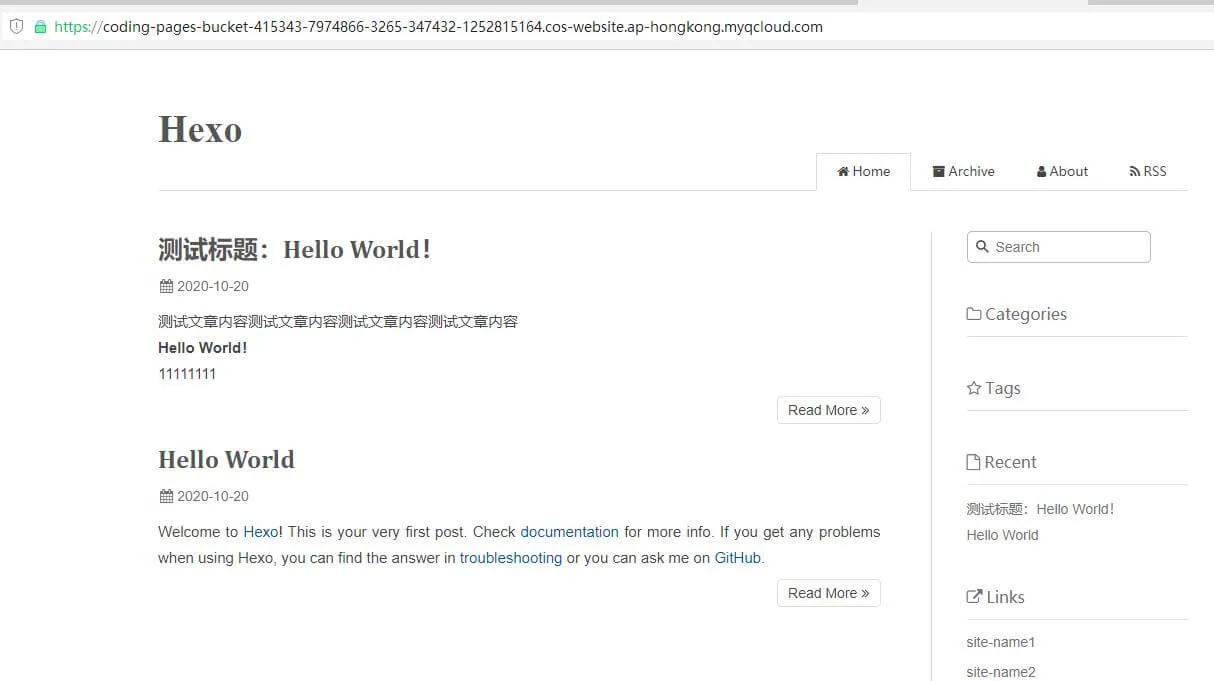
Task: Open the site-name2 link
Action: point(1001,672)
